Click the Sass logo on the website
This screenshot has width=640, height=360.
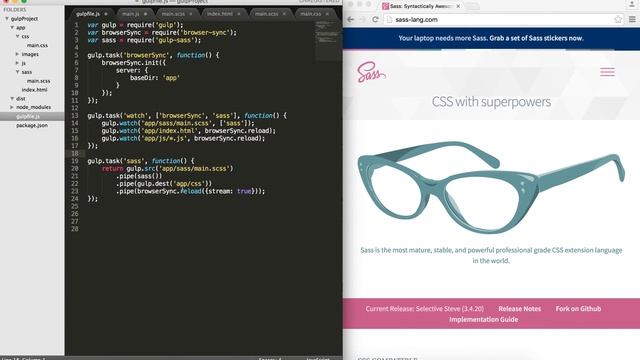tap(371, 72)
